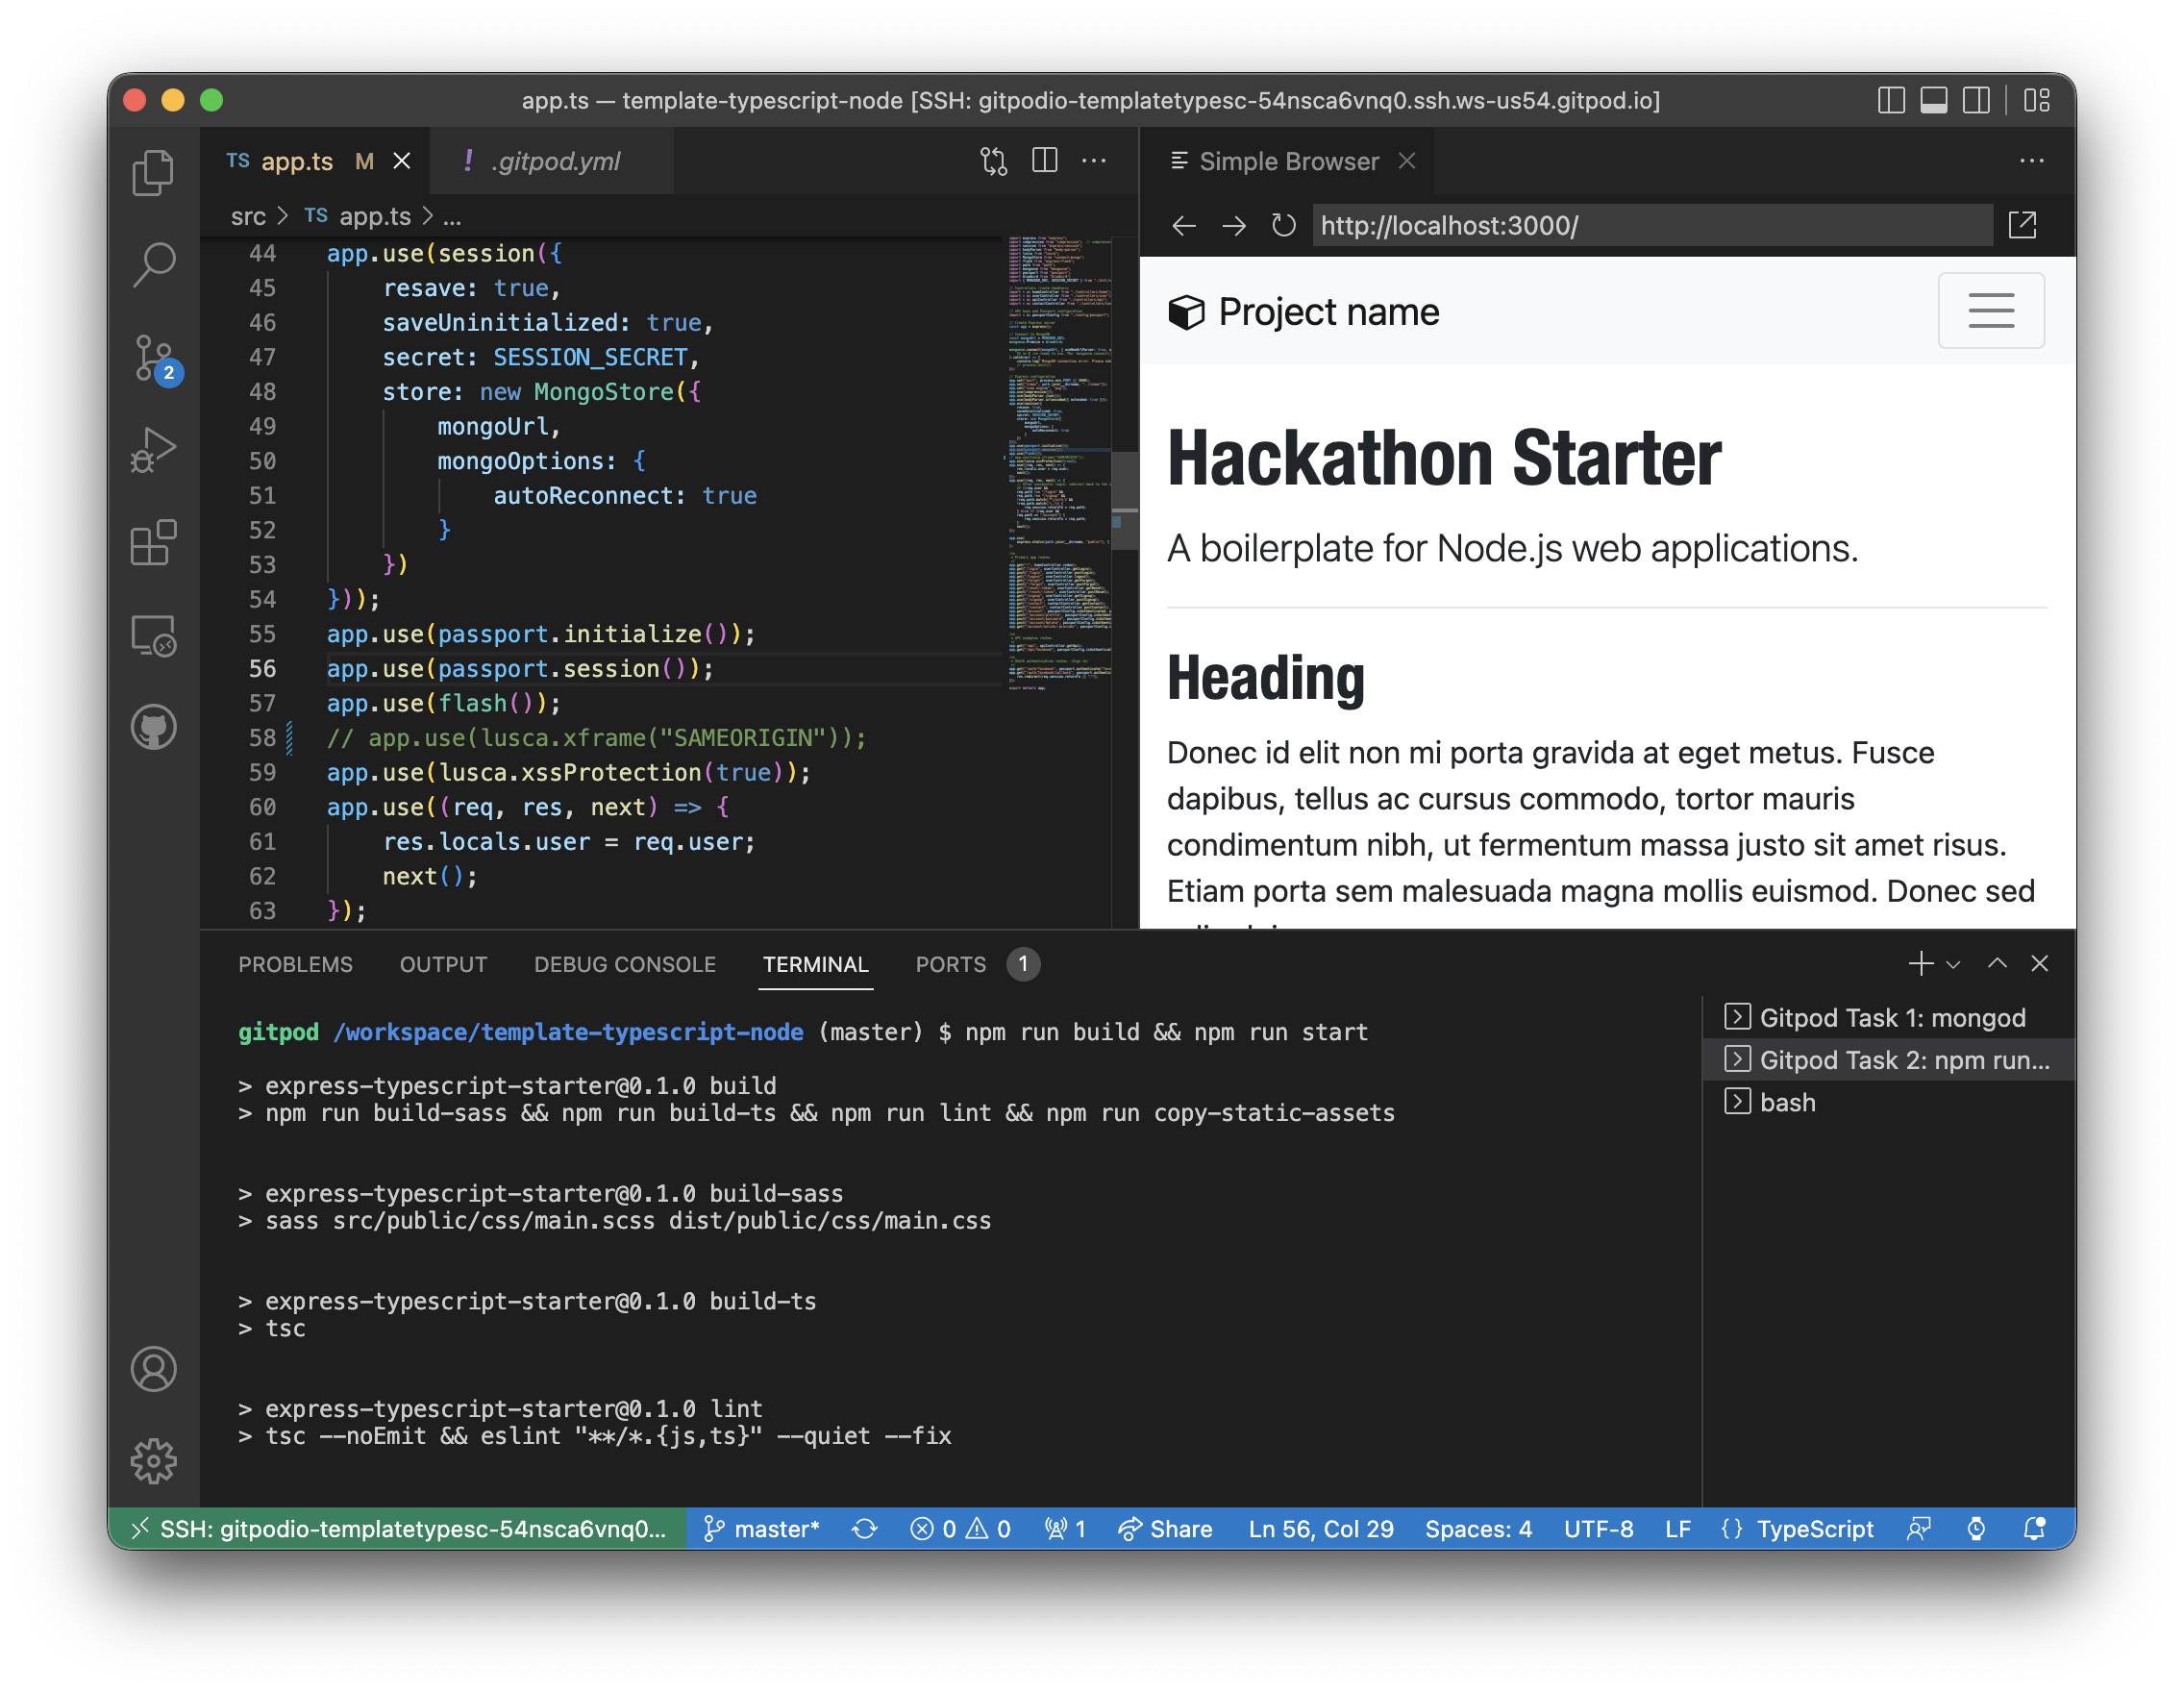This screenshot has height=1692, width=2184.
Task: Click the Gitpod timeout clock icon in status bar
Action: point(1976,1529)
